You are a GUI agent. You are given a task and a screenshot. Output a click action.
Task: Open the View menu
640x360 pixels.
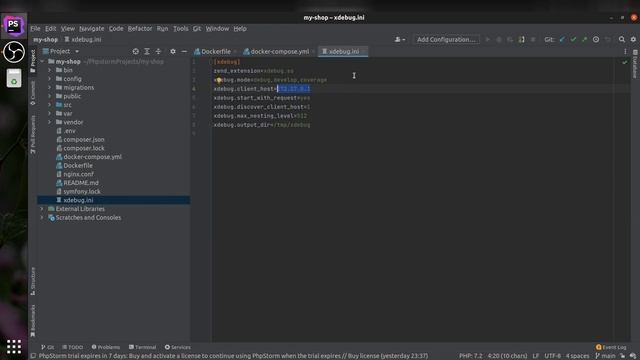[68, 29]
